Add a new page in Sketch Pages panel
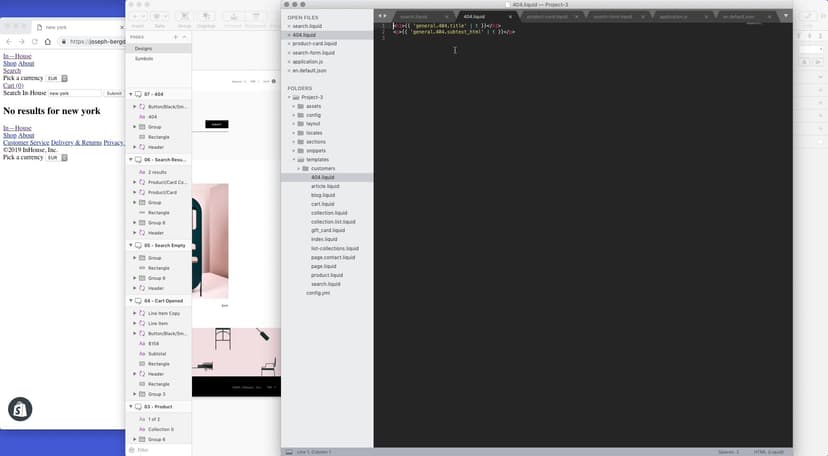 coord(176,37)
